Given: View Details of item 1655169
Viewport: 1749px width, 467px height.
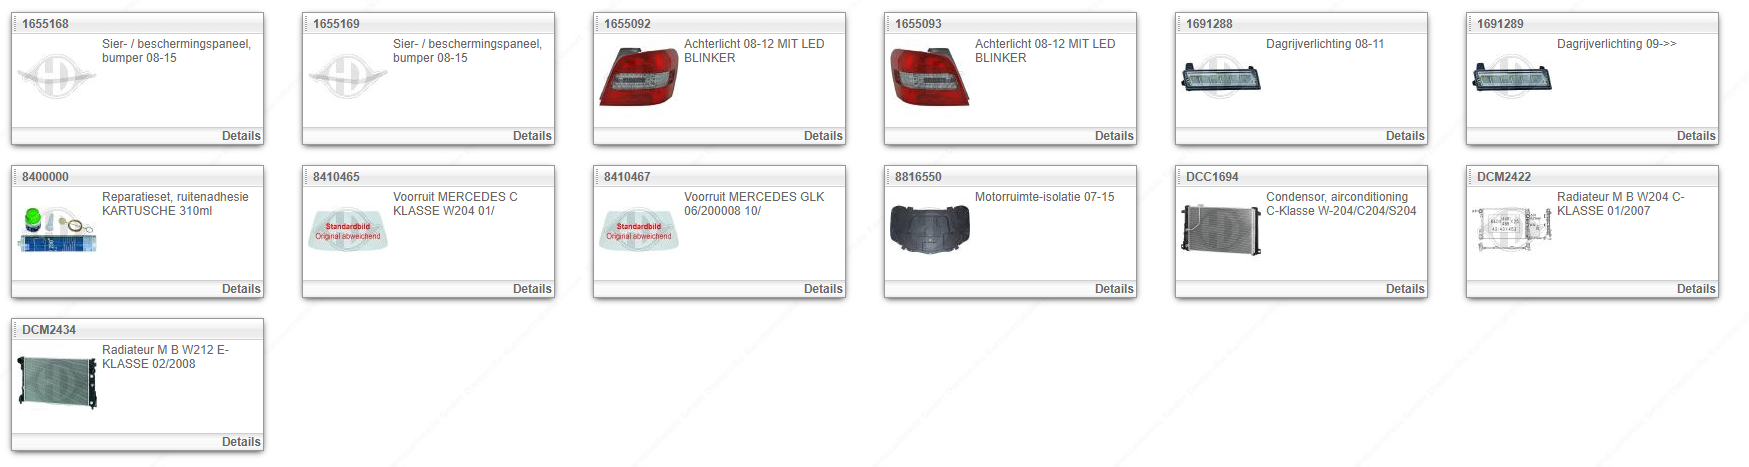Looking at the screenshot, I should pyautogui.click(x=532, y=136).
